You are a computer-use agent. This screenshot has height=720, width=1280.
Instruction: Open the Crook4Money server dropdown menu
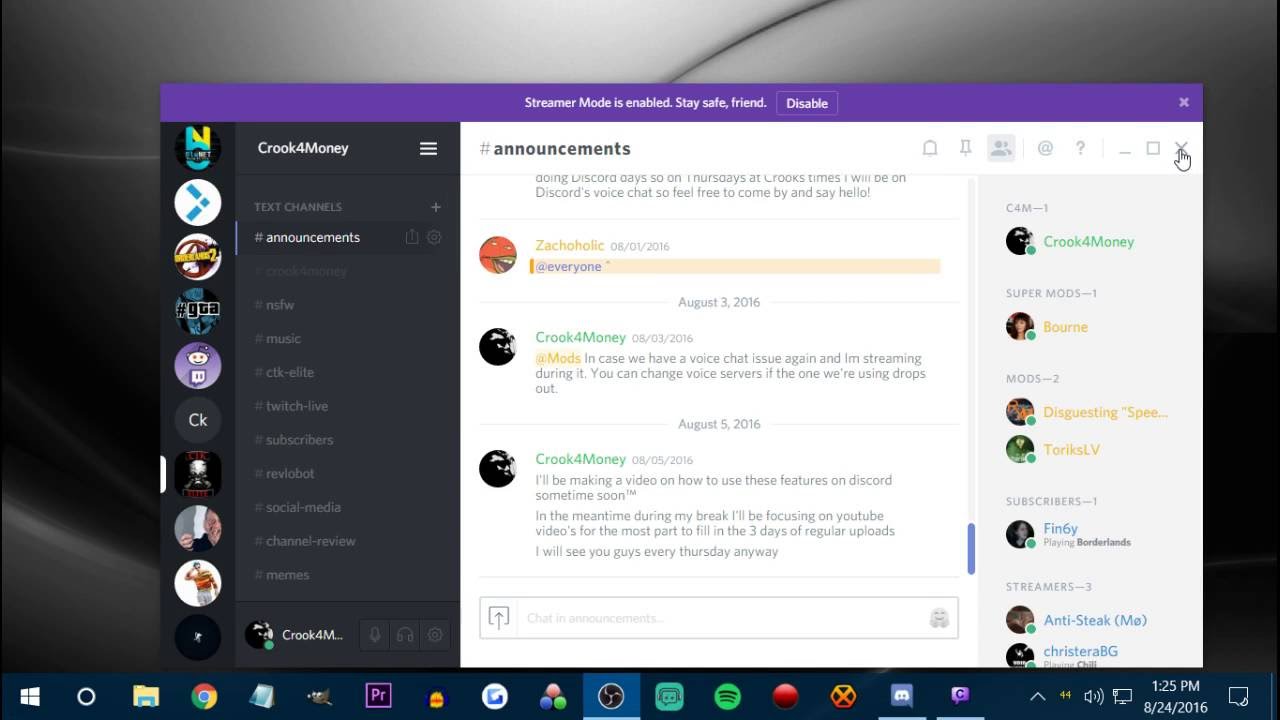[428, 148]
